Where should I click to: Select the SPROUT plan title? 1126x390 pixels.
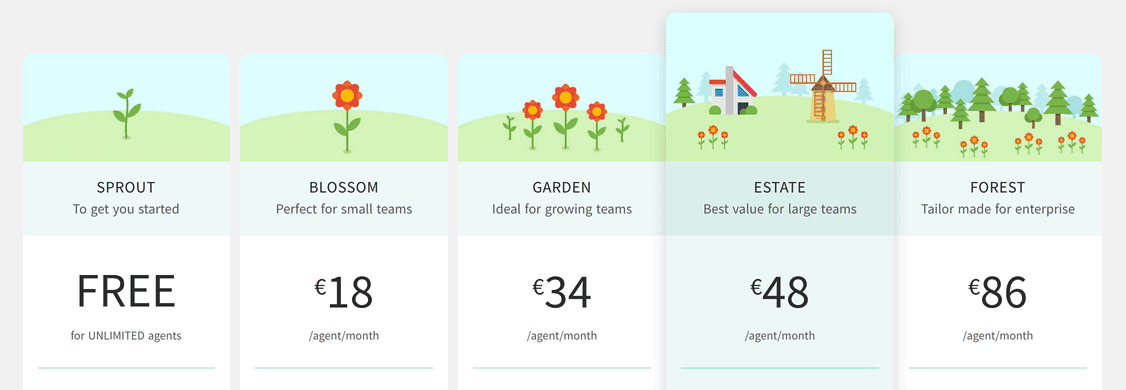pos(126,188)
